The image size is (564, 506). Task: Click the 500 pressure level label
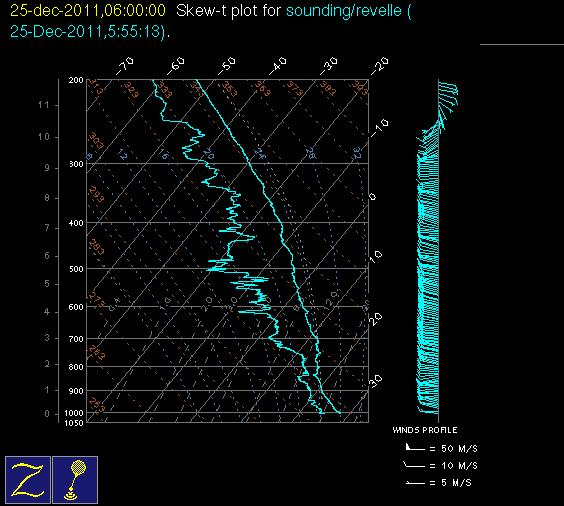[76, 269]
